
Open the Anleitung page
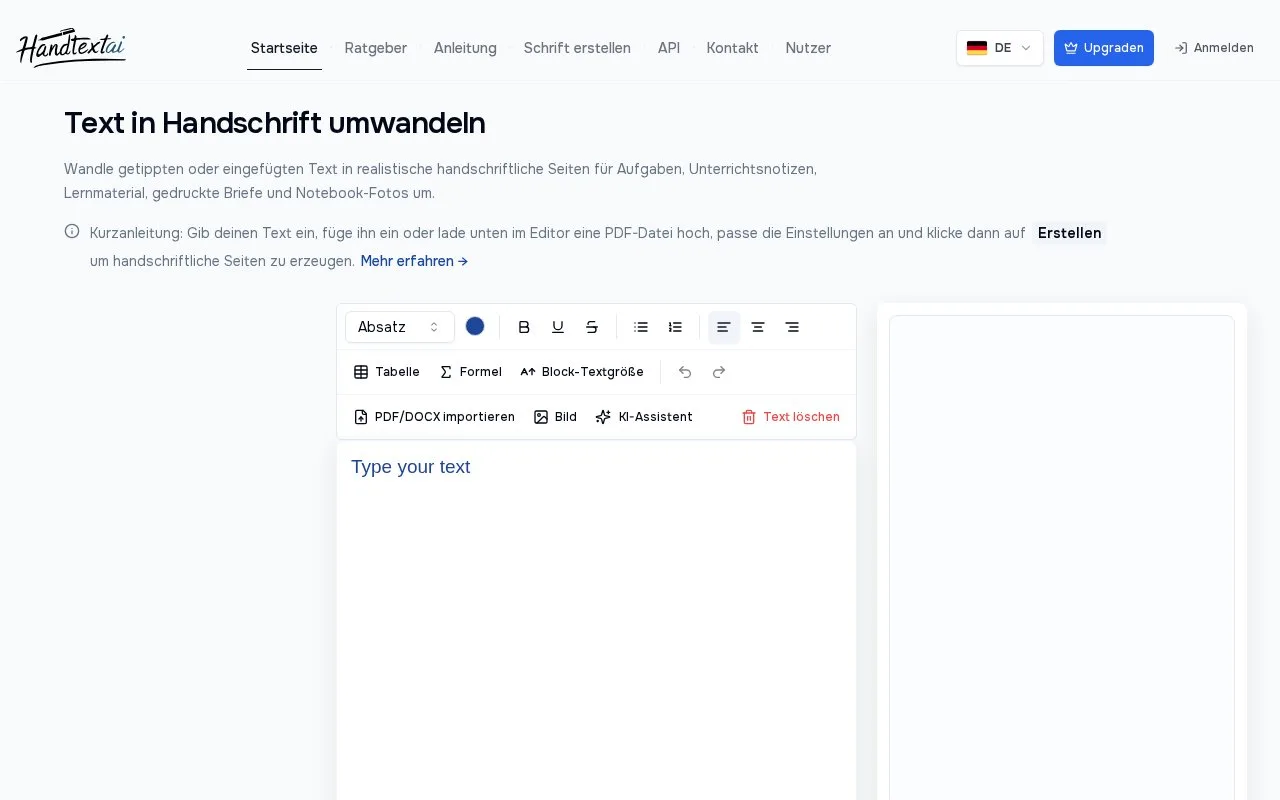point(465,48)
